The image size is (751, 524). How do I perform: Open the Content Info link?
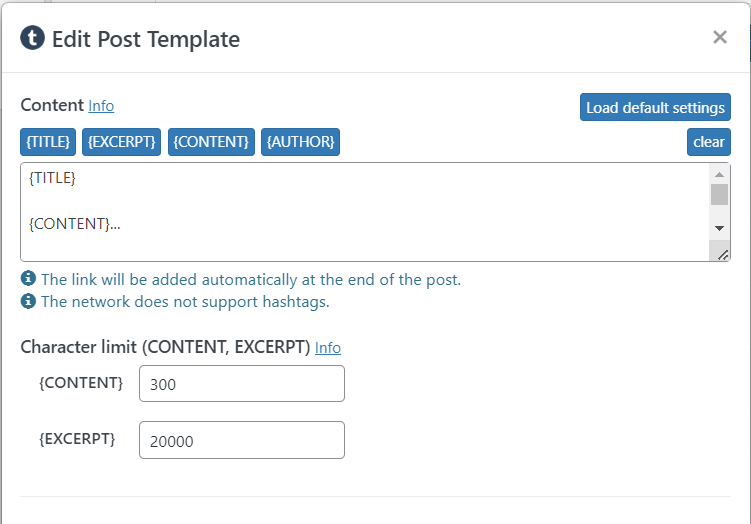click(x=101, y=106)
